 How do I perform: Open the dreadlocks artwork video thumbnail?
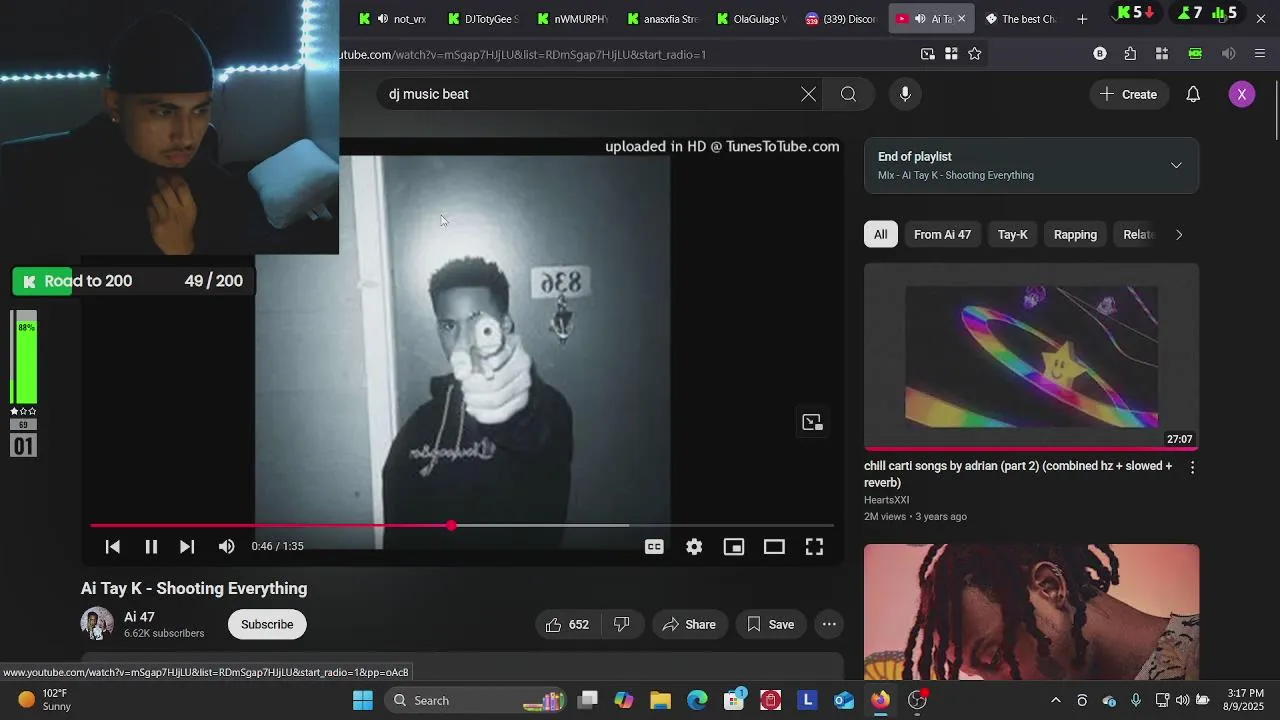1031,612
